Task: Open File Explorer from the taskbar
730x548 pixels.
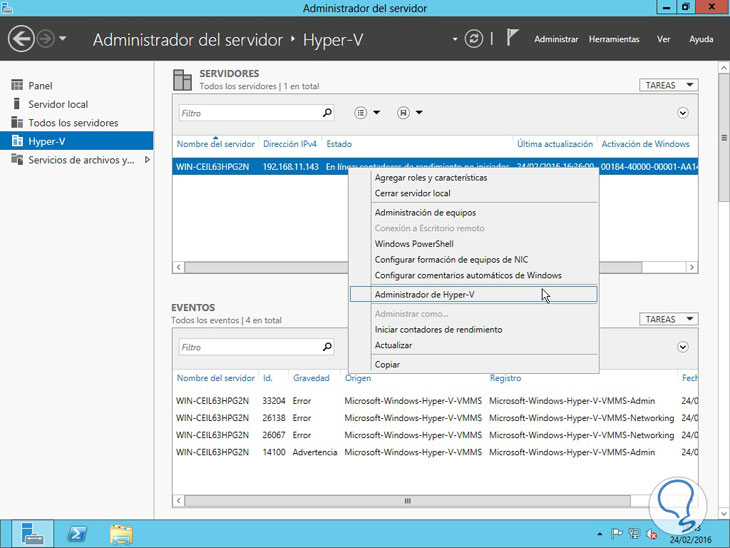Action: [121, 534]
